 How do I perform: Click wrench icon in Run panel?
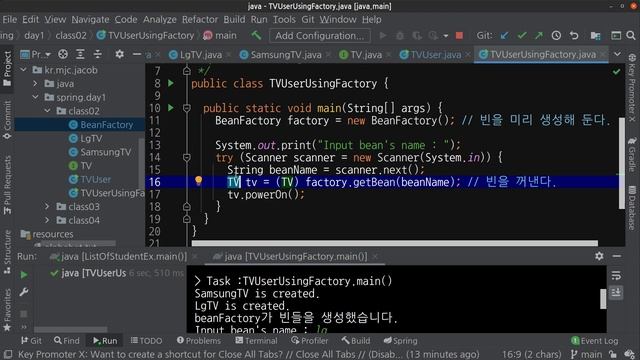tap(24, 292)
